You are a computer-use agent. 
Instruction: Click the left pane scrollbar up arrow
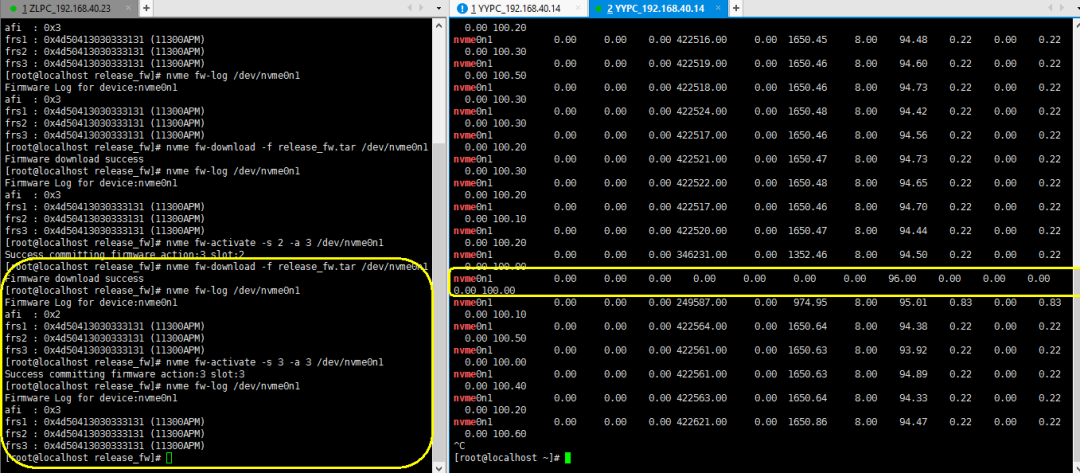[x=440, y=25]
